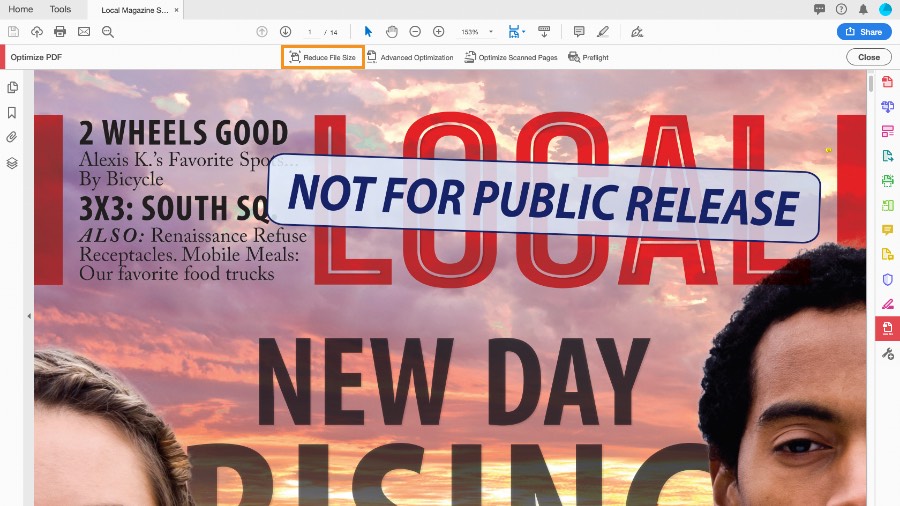The height and width of the screenshot is (506, 900).
Task: Click the vertical scrollbar thumb
Action: coord(870,84)
